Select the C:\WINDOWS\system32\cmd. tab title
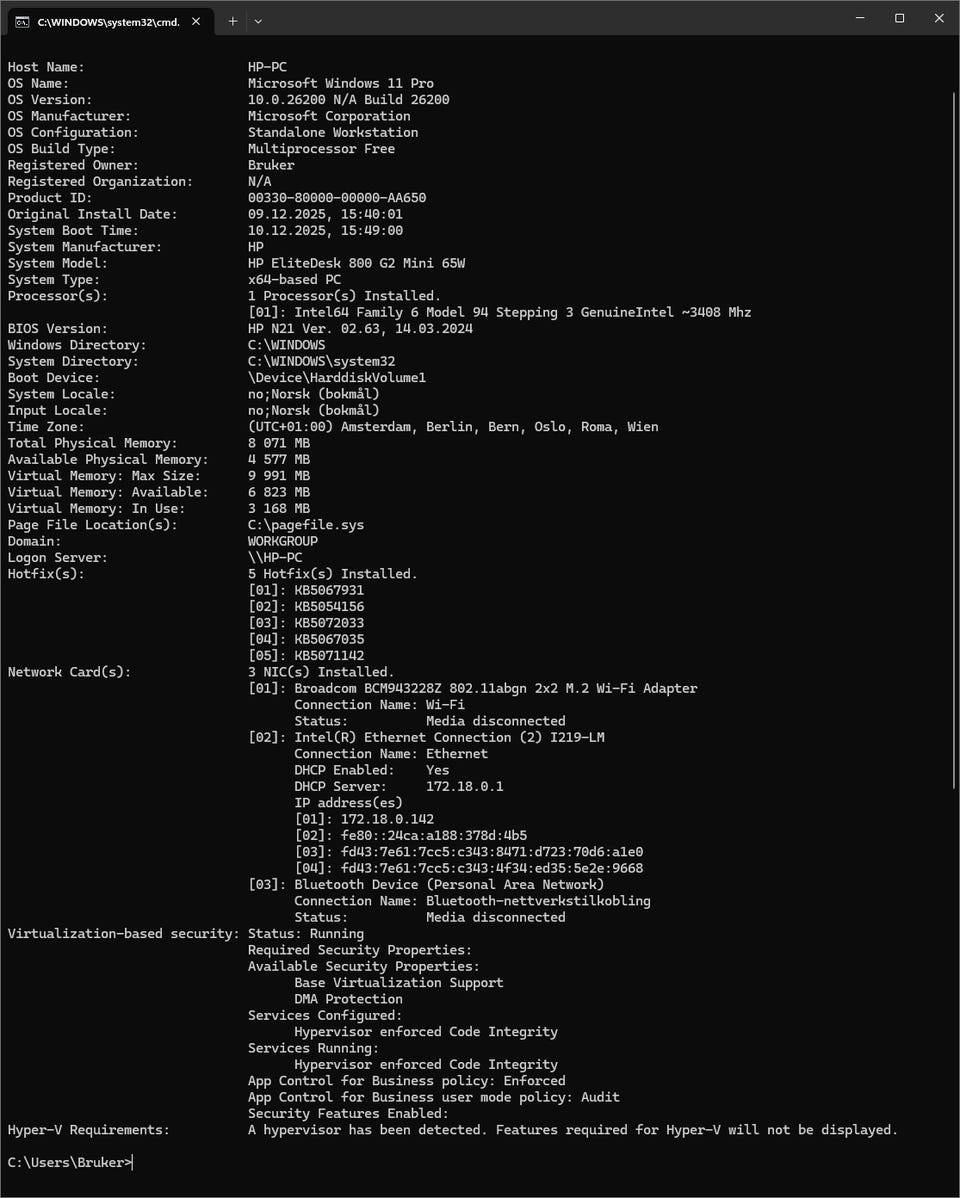Screen dimensions: 960x1198 click(x=108, y=21)
